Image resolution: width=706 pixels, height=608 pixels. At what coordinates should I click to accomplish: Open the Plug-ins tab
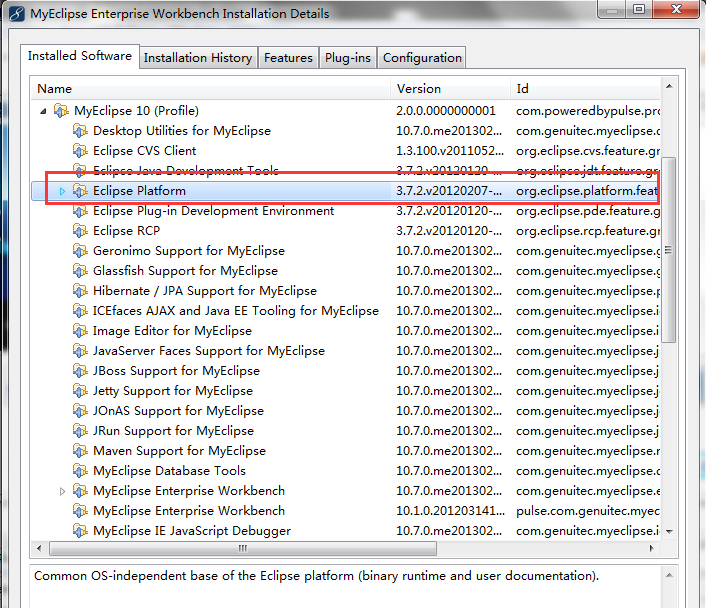pos(348,58)
